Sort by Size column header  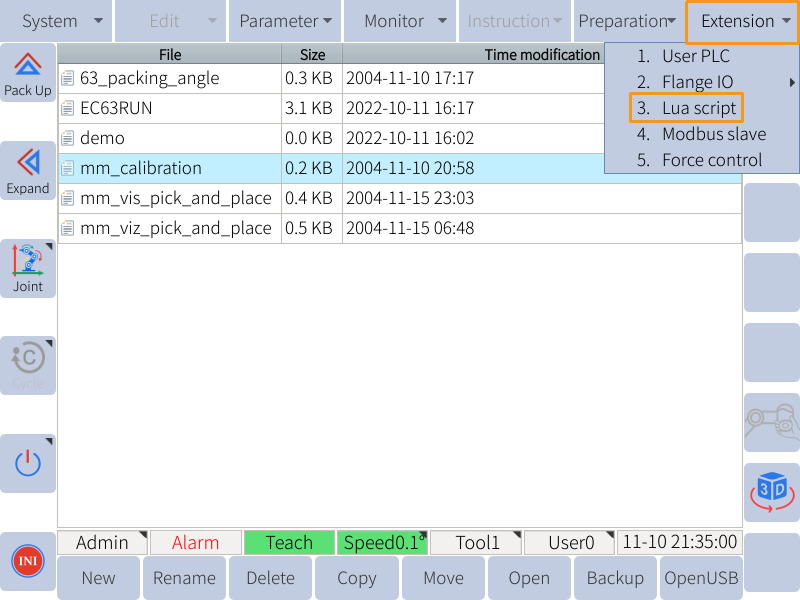pos(312,54)
